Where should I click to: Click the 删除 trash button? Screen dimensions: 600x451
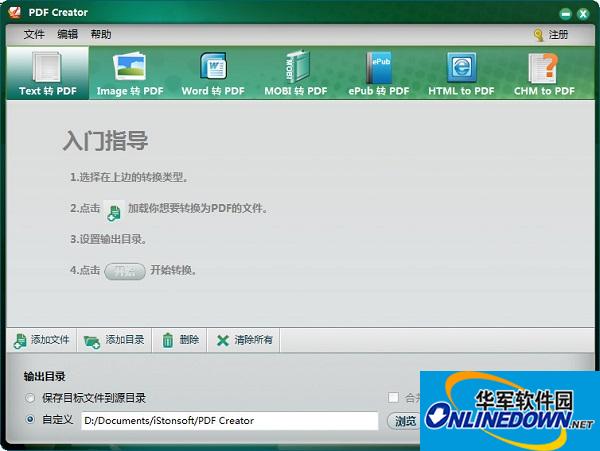pyautogui.click(x=180, y=340)
